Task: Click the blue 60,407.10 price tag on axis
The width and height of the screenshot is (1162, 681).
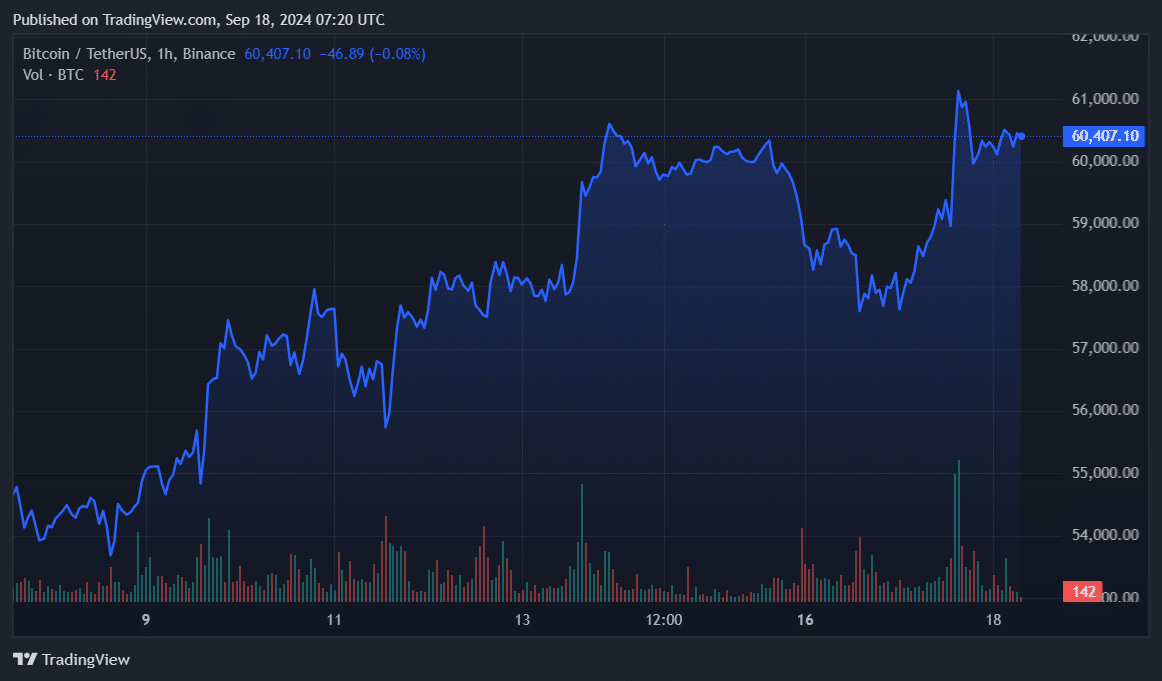Action: [x=1103, y=136]
